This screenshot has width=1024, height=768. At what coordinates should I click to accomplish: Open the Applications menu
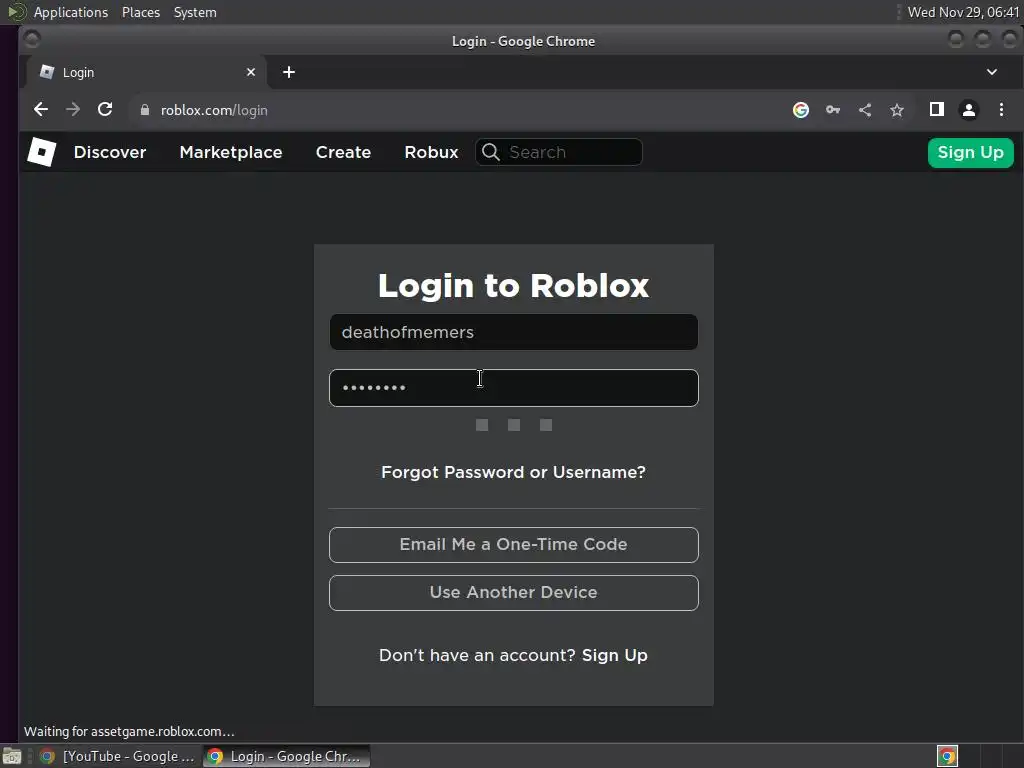tap(71, 12)
